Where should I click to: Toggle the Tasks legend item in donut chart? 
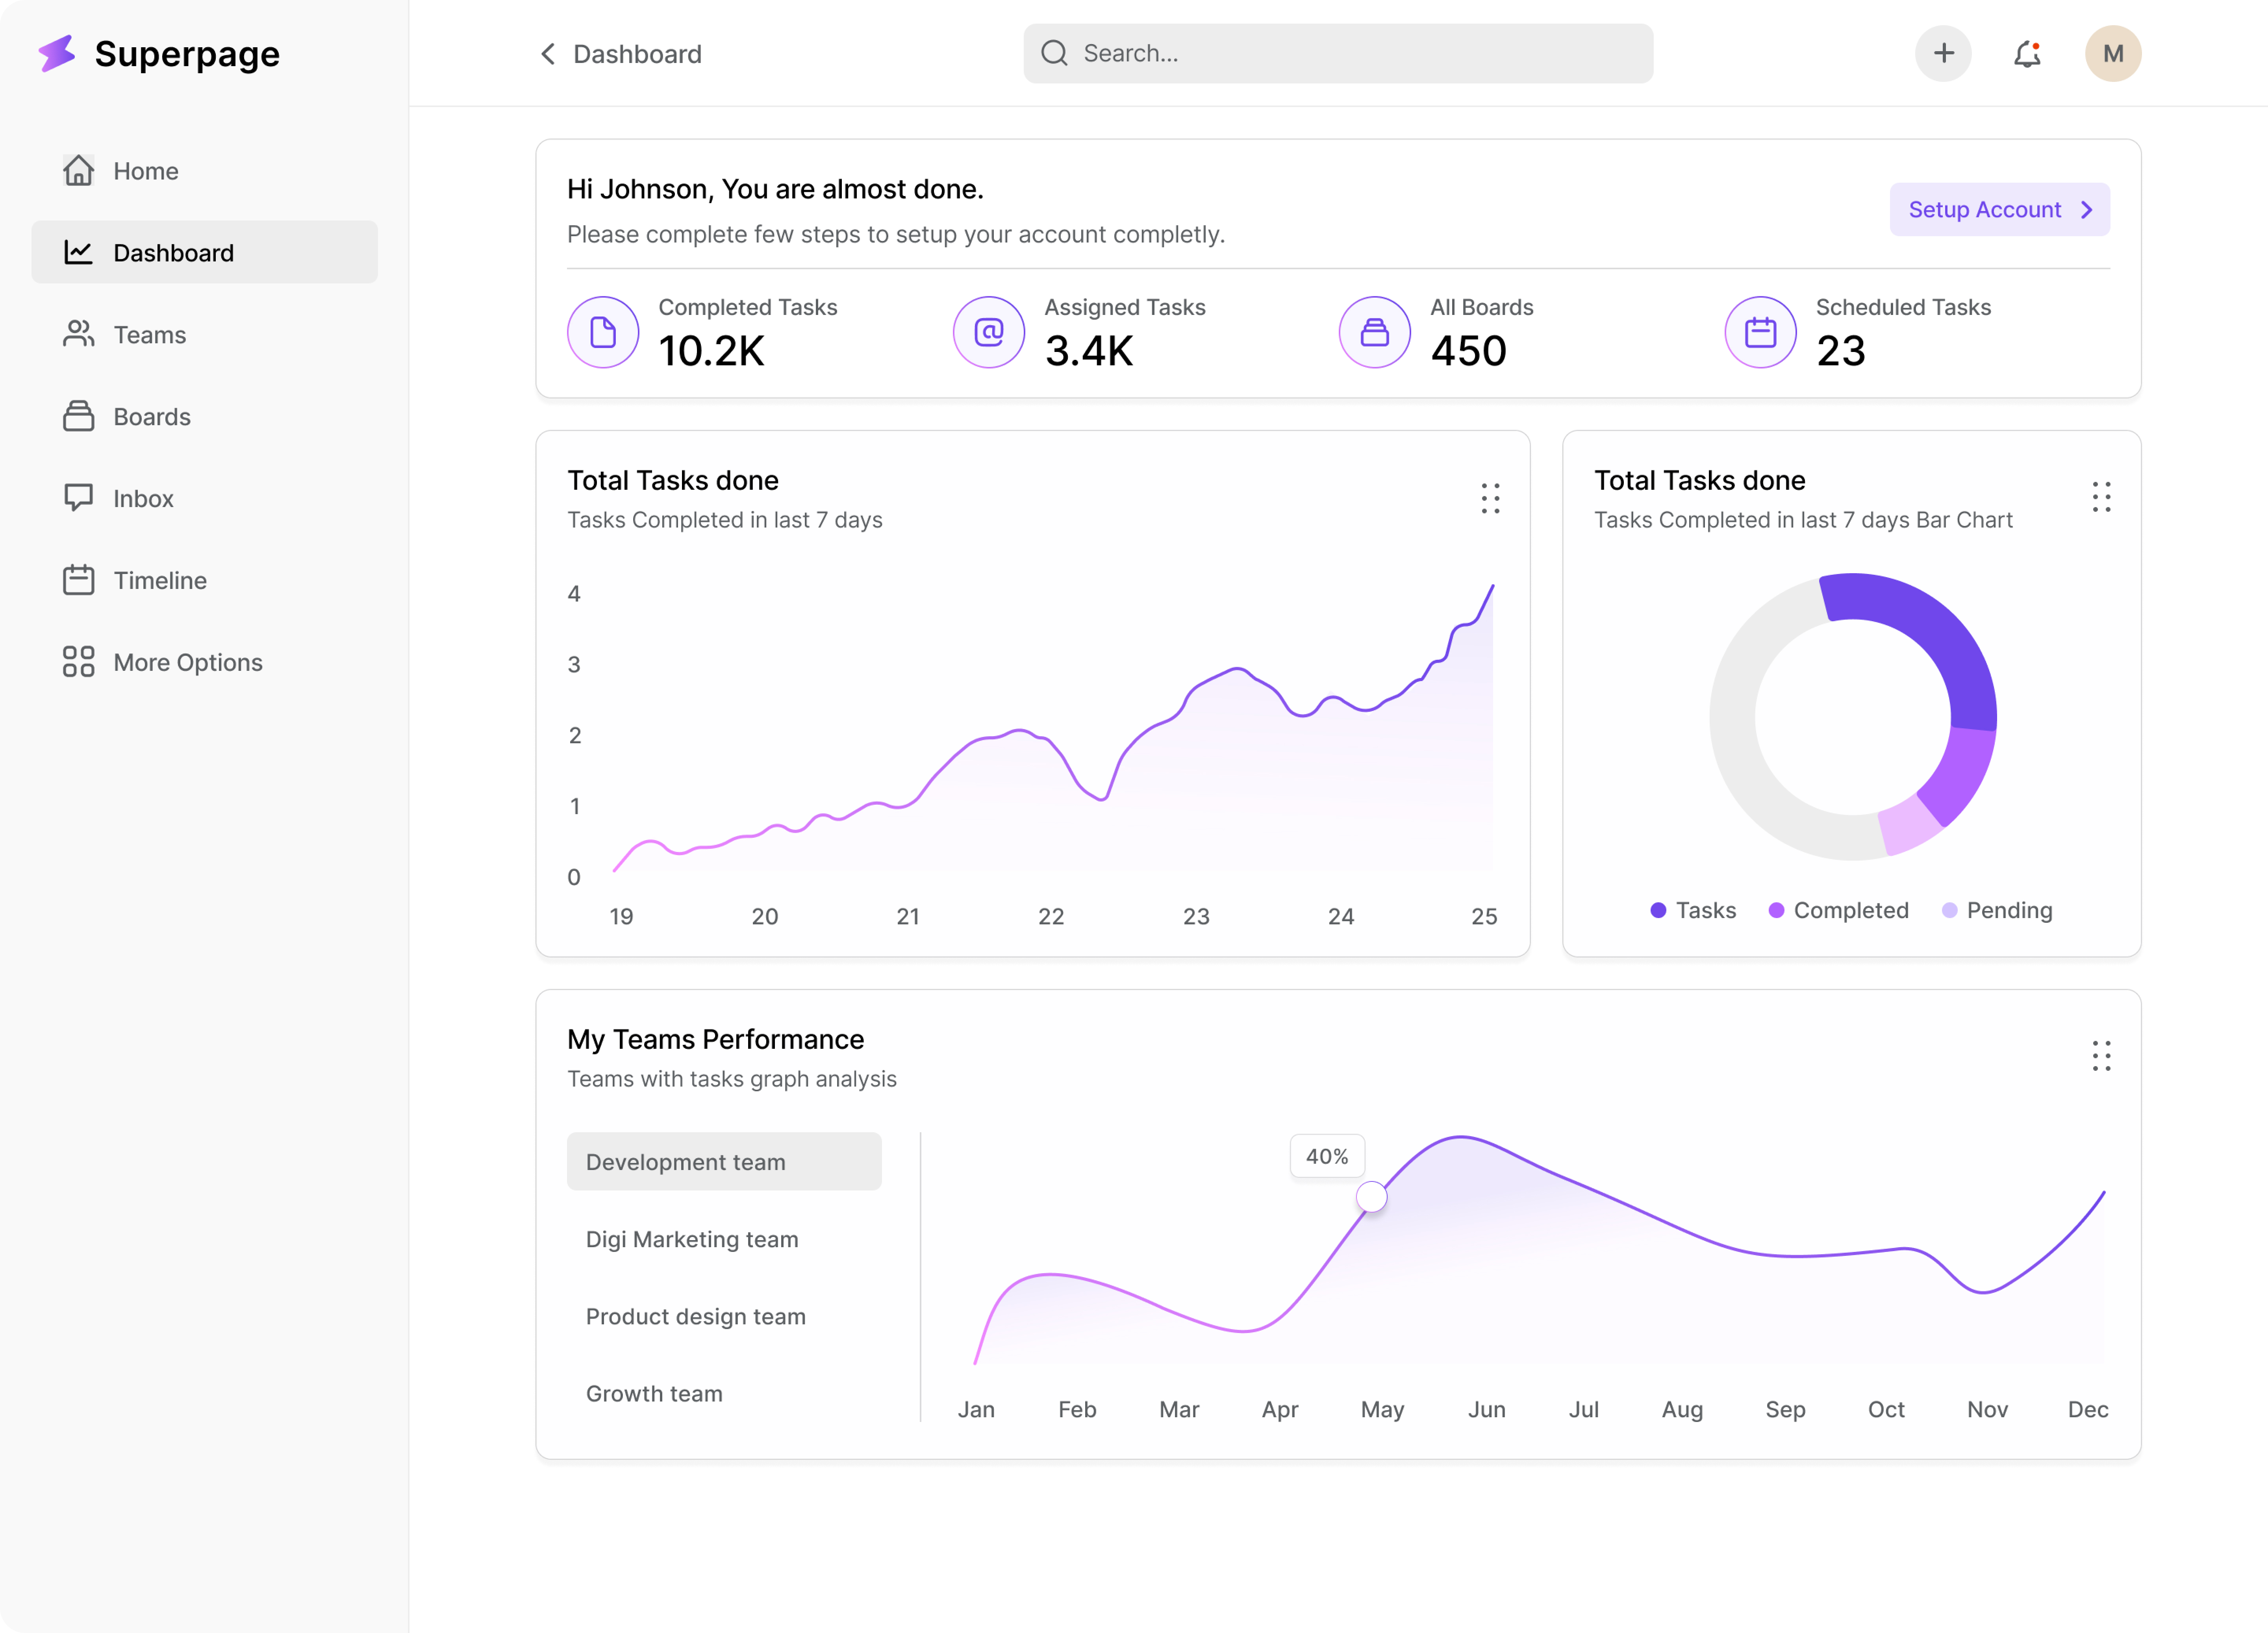pos(1693,910)
